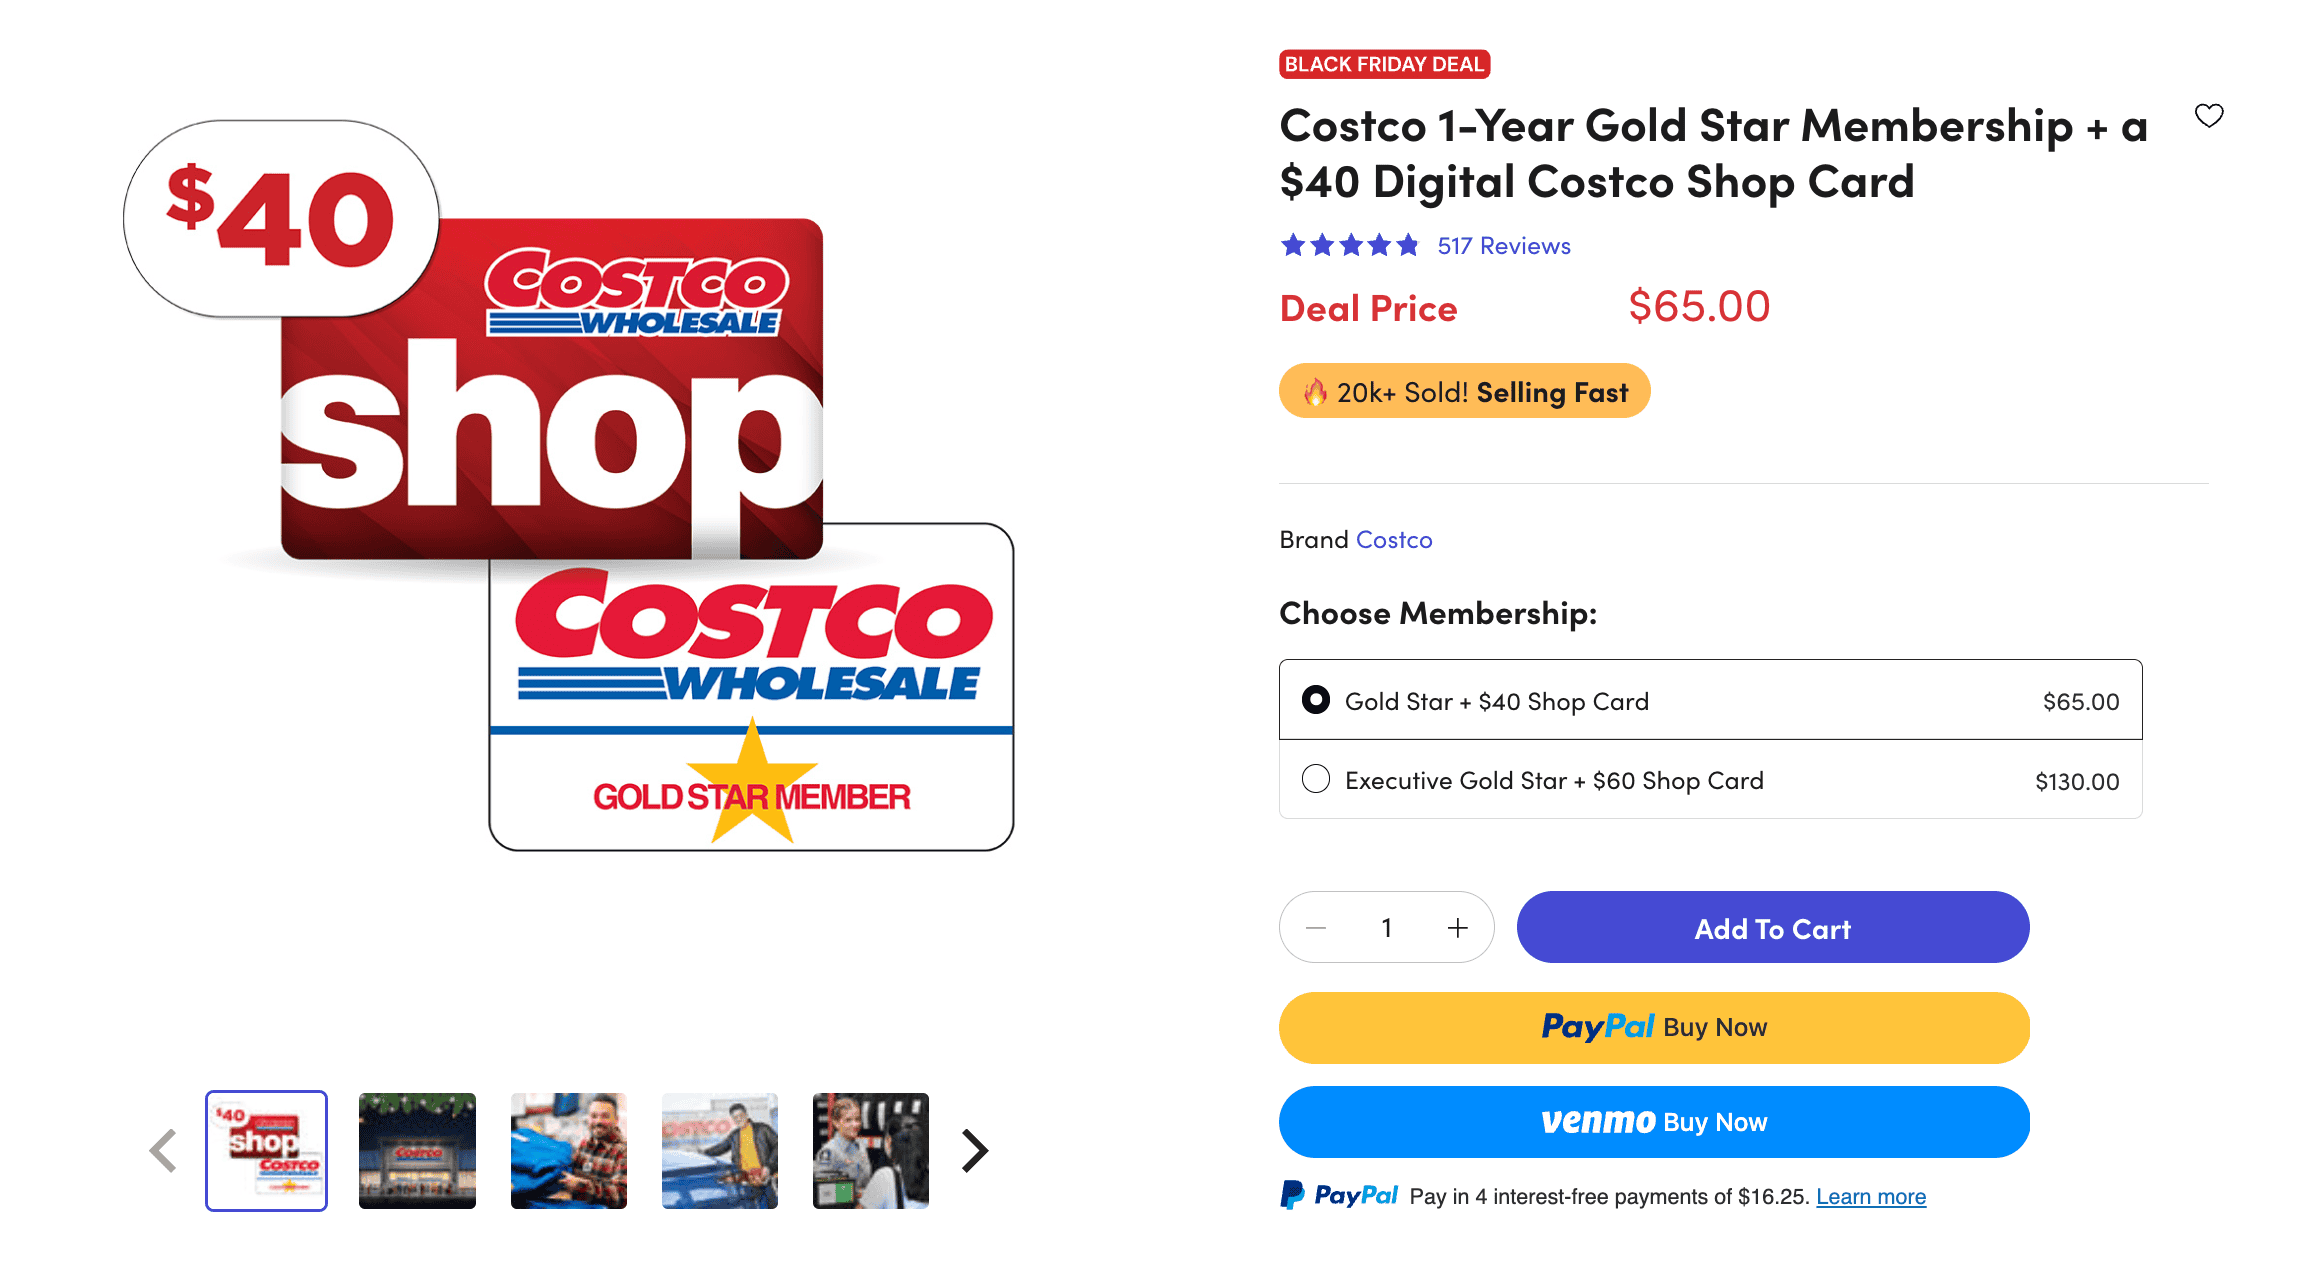
Task: Click the quantity input field
Action: point(1387,927)
